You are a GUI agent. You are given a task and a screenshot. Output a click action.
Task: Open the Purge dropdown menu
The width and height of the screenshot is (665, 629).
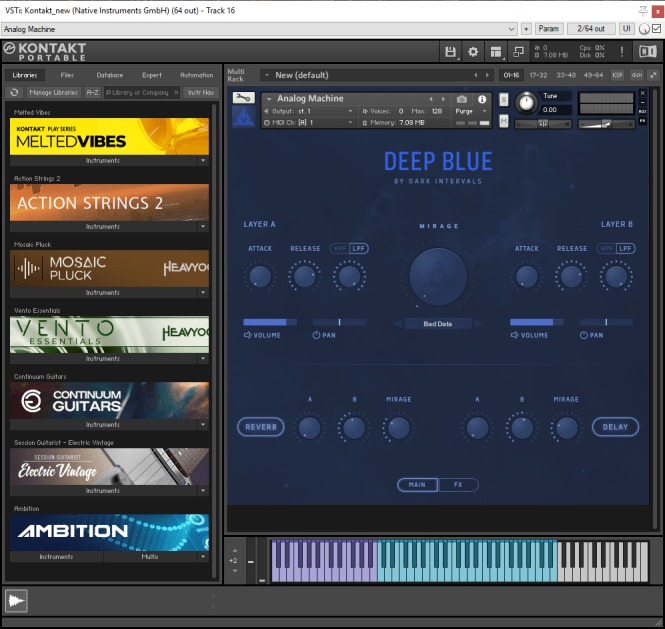point(471,111)
